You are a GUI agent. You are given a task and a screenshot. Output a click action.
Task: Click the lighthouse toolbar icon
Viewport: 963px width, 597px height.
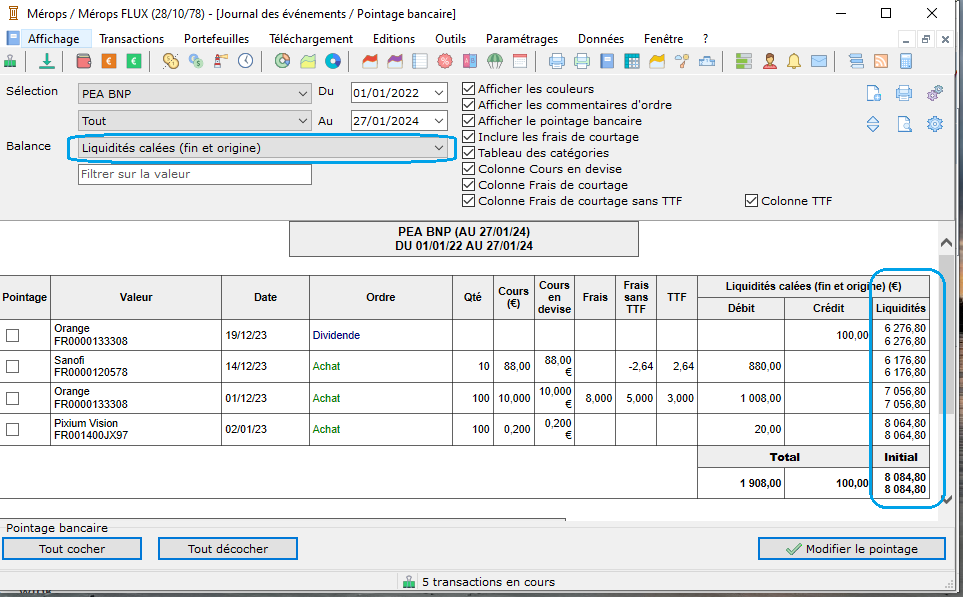[x=220, y=61]
